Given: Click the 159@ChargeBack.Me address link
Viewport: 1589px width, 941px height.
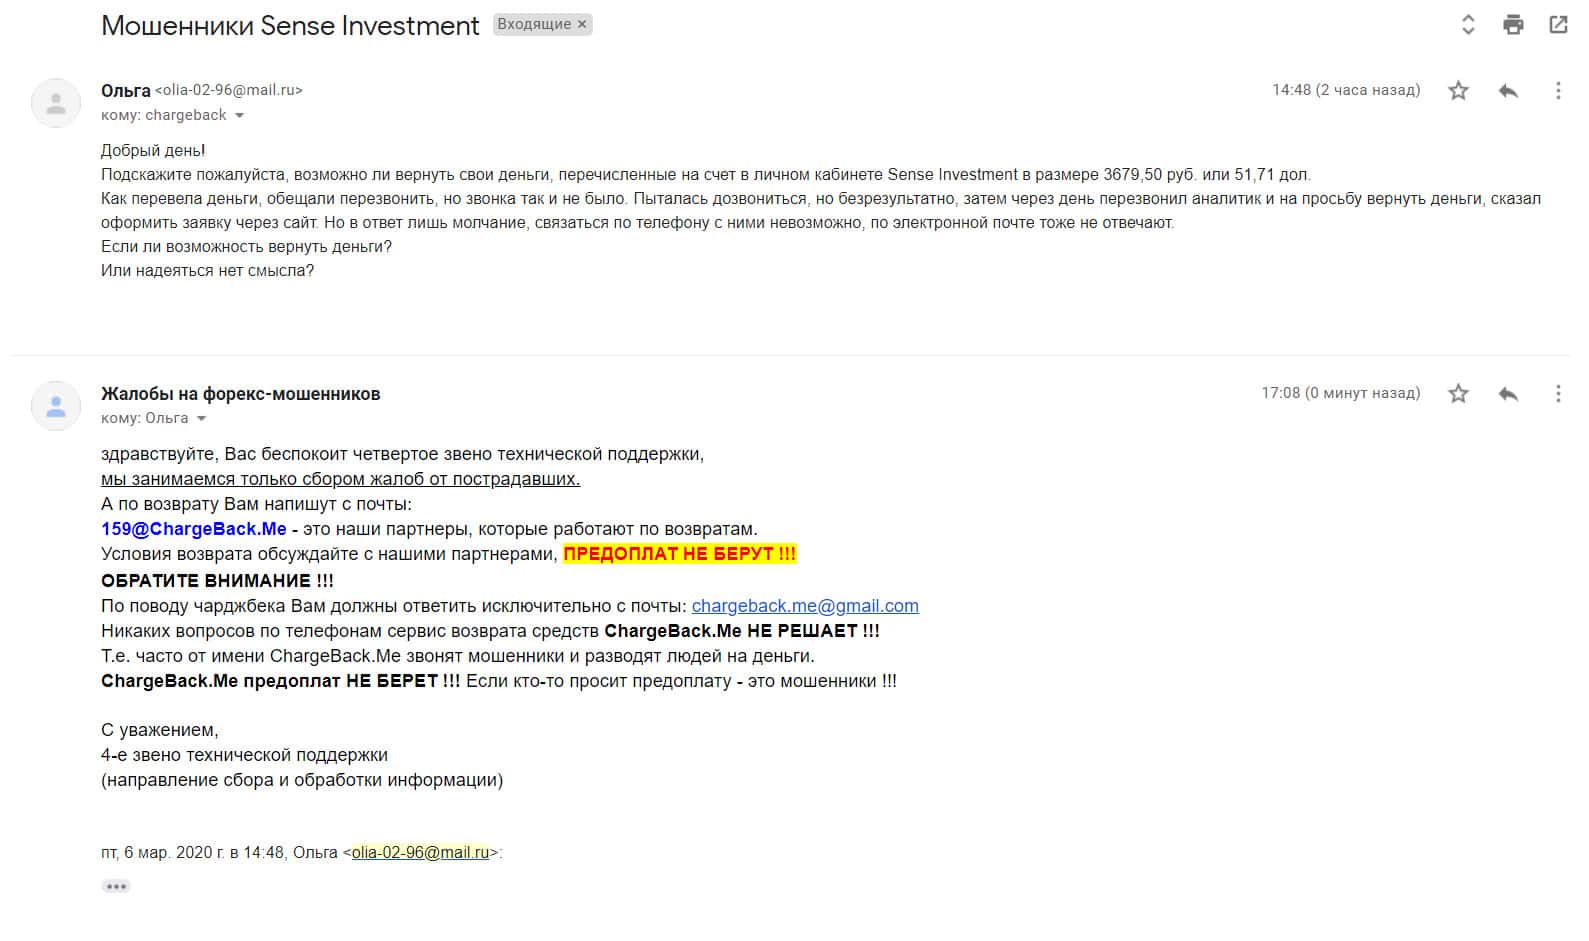Looking at the screenshot, I should click(193, 529).
